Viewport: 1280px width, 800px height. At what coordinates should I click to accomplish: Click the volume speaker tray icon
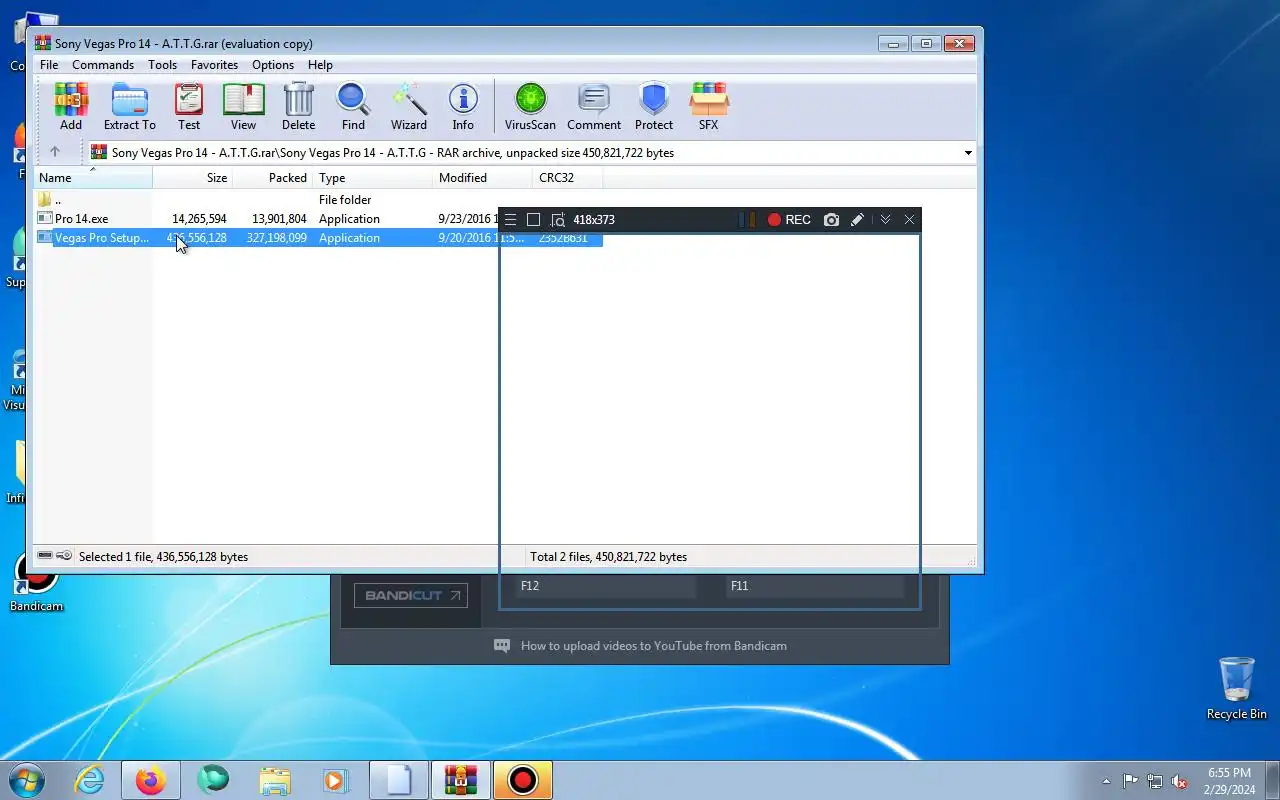click(x=1180, y=781)
